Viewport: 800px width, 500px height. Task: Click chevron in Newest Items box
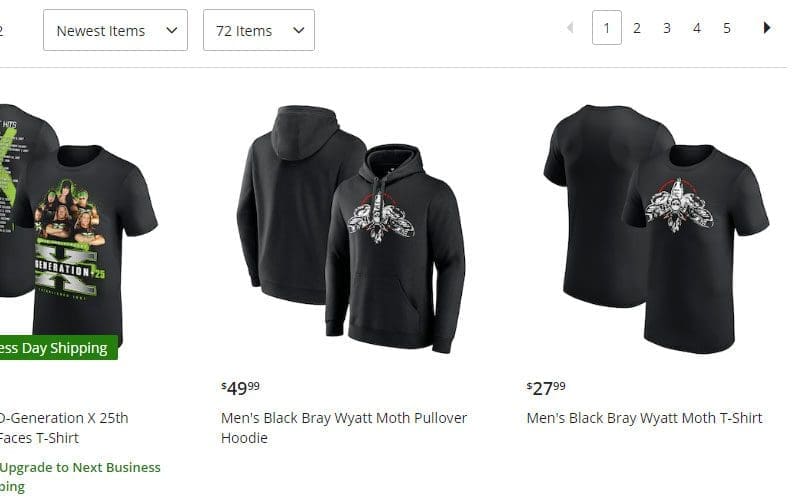172,30
